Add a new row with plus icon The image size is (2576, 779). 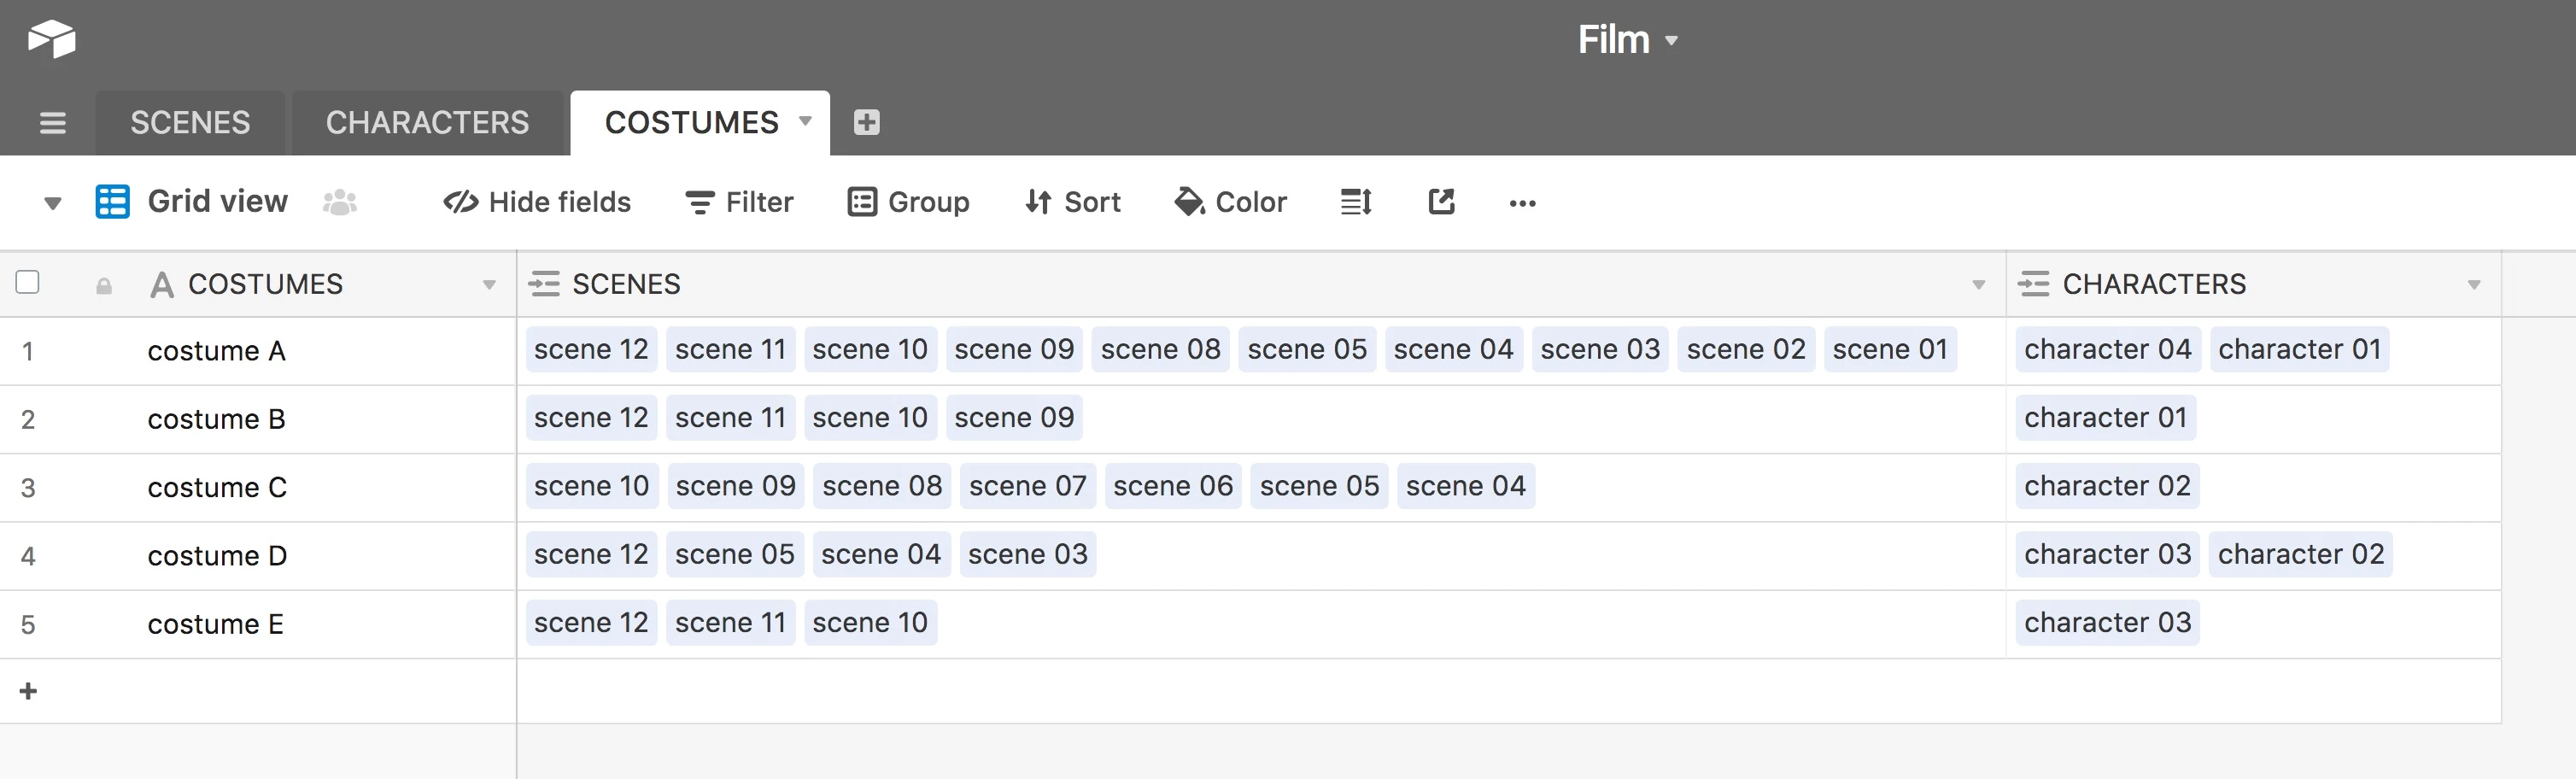click(x=28, y=691)
